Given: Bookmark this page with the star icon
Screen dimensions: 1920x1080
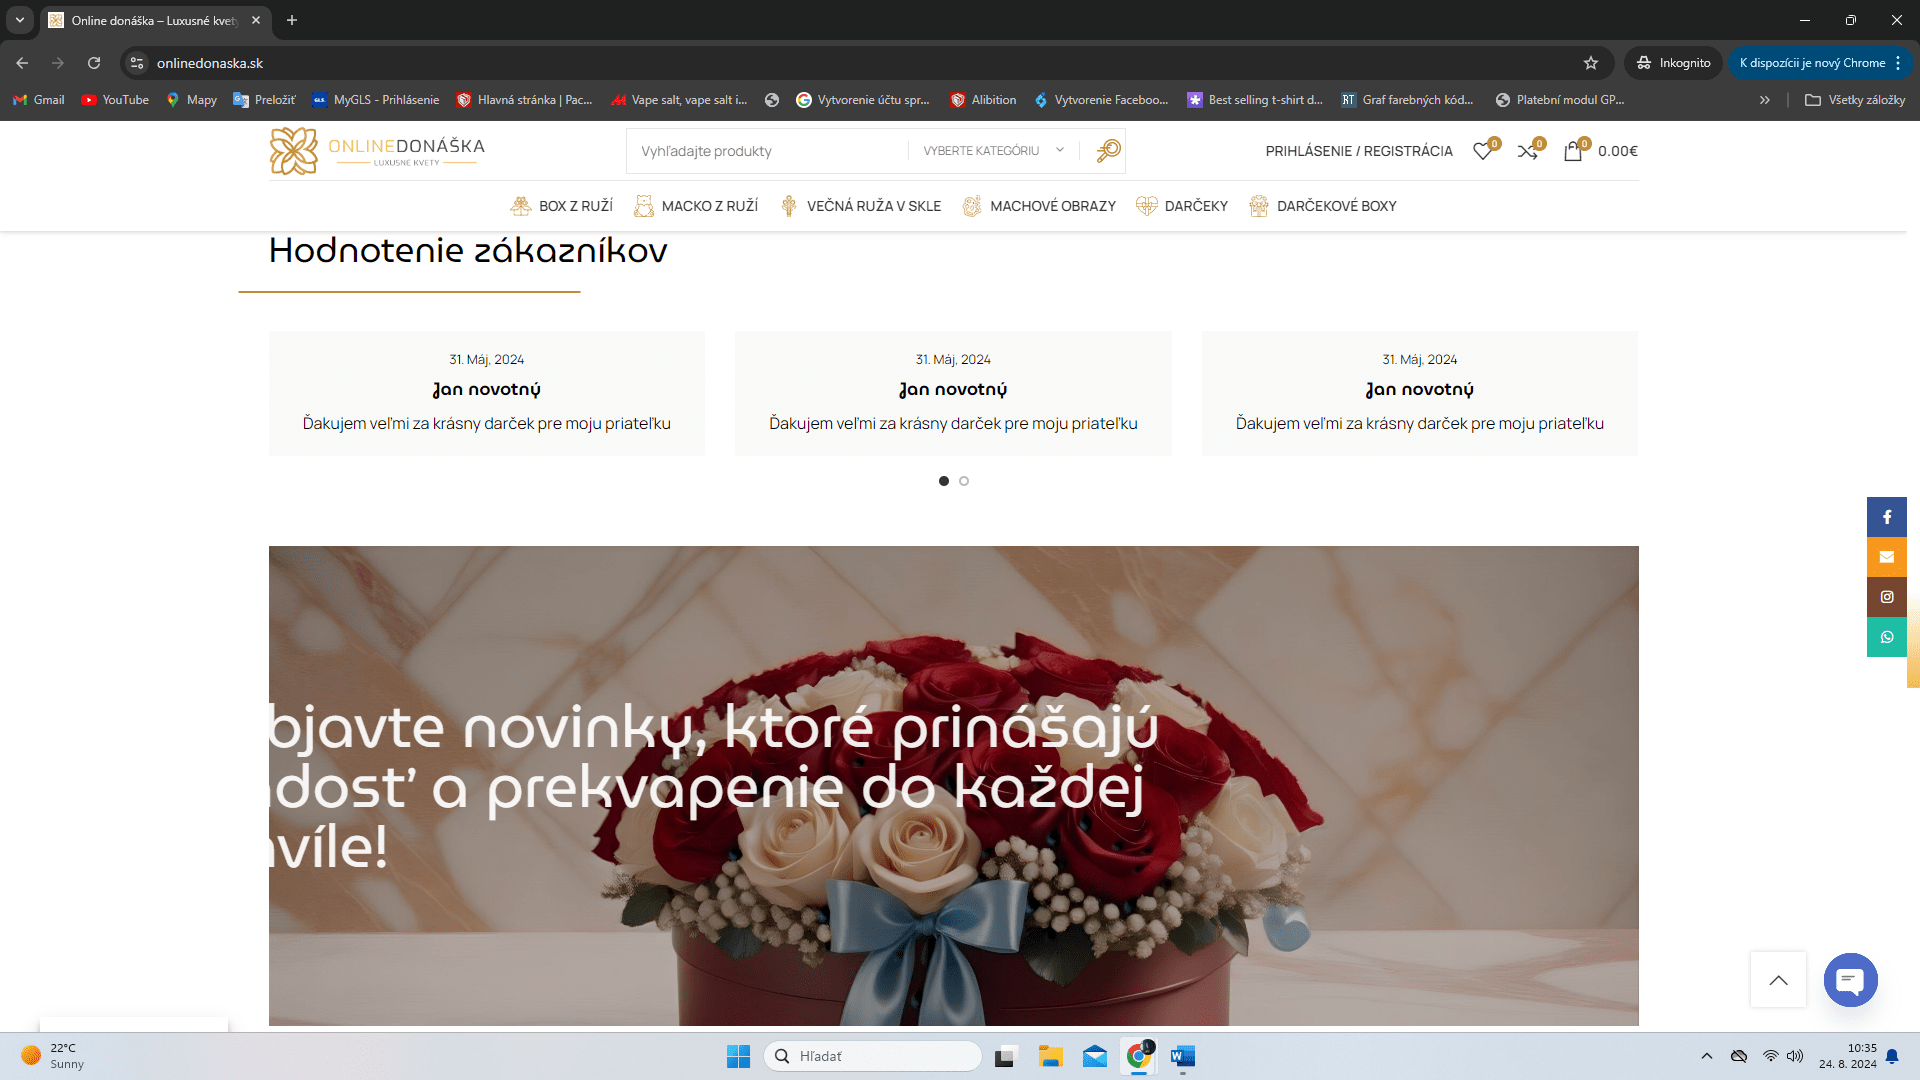Looking at the screenshot, I should pyautogui.click(x=1591, y=63).
